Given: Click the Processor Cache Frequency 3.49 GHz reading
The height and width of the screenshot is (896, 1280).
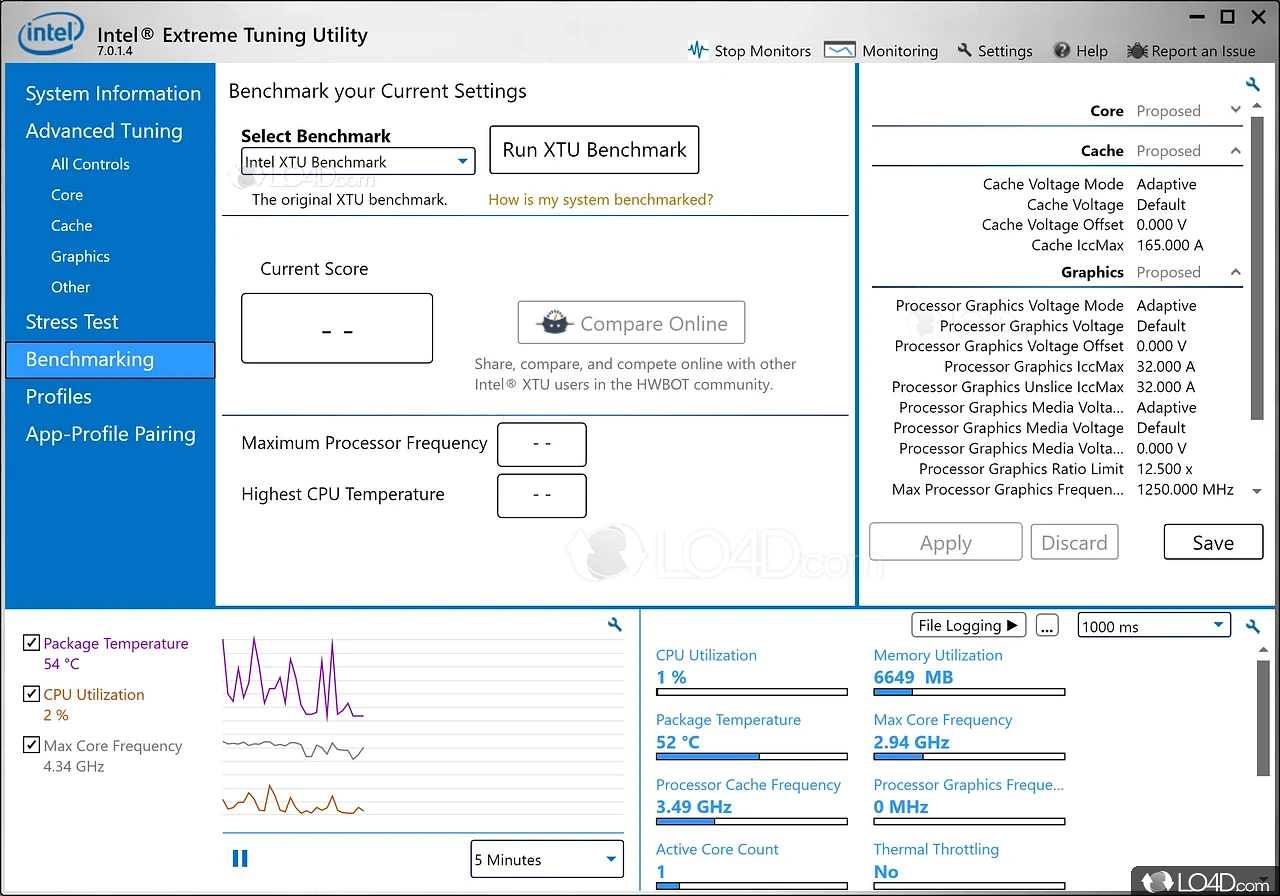Looking at the screenshot, I should pyautogui.click(x=694, y=807).
